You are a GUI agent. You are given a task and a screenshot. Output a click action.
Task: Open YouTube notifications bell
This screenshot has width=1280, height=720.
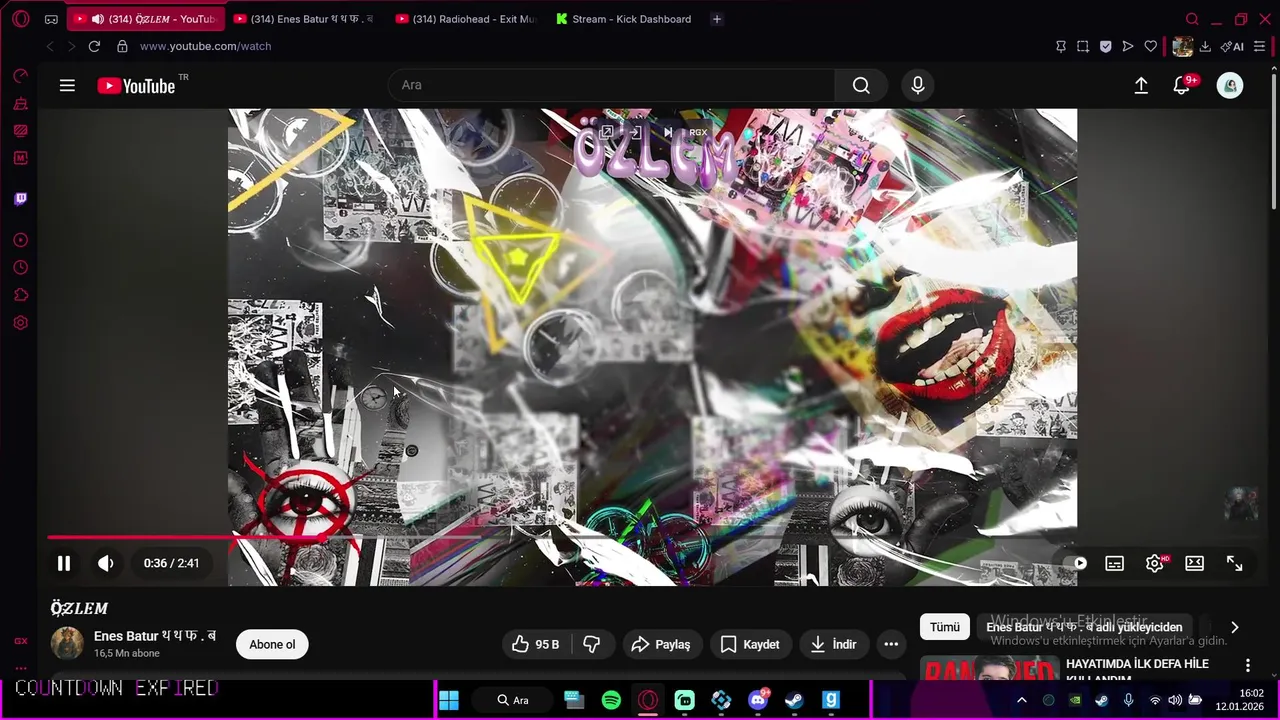pos(1182,86)
